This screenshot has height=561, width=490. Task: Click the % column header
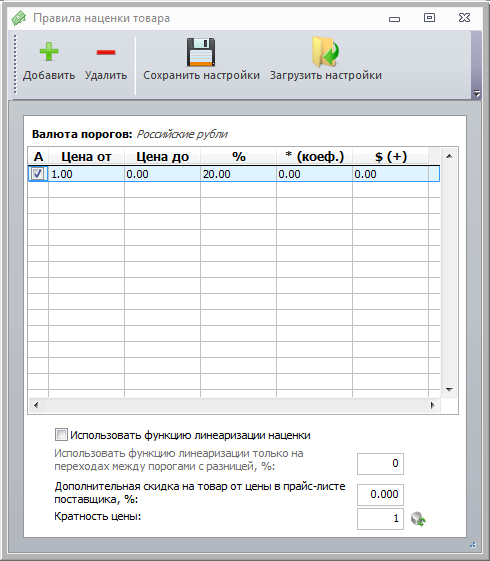click(x=238, y=156)
